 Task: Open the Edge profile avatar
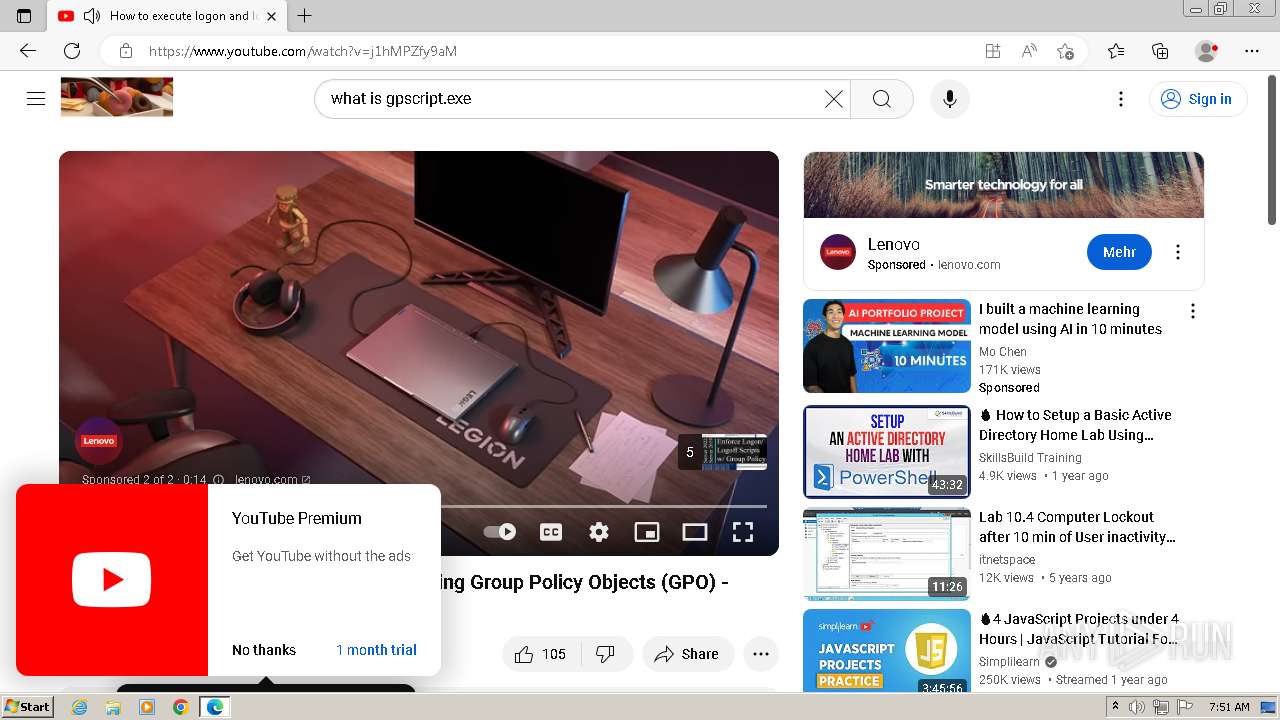click(x=1207, y=51)
